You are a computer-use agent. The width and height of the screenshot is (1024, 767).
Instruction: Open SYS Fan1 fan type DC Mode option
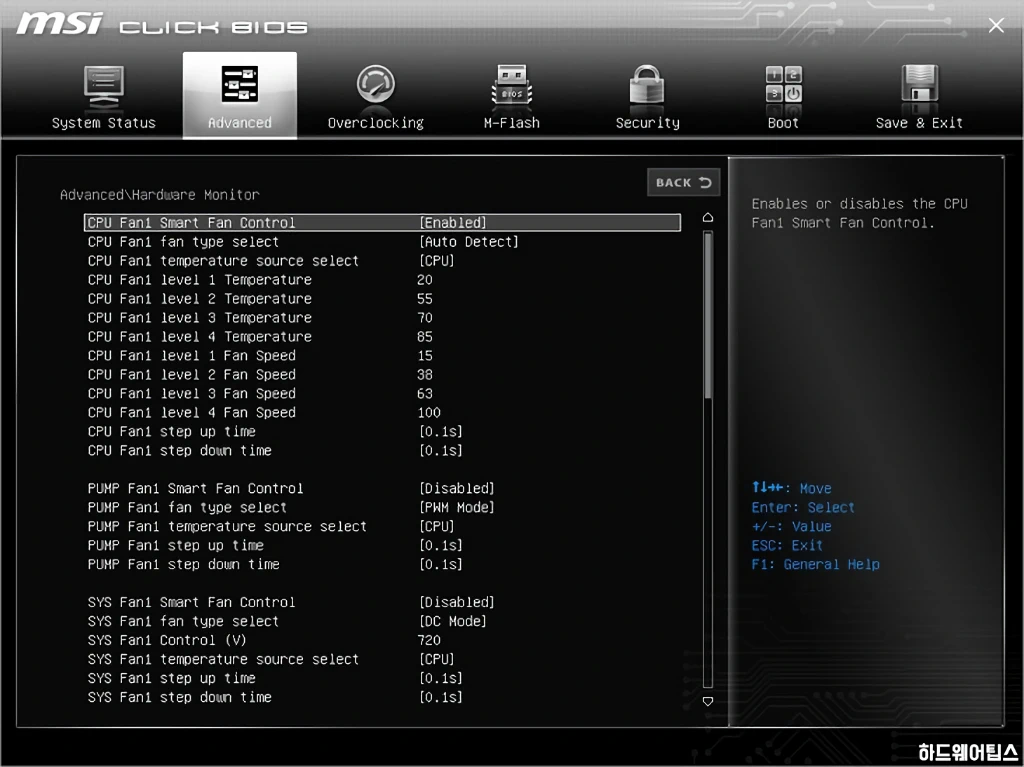pos(453,621)
